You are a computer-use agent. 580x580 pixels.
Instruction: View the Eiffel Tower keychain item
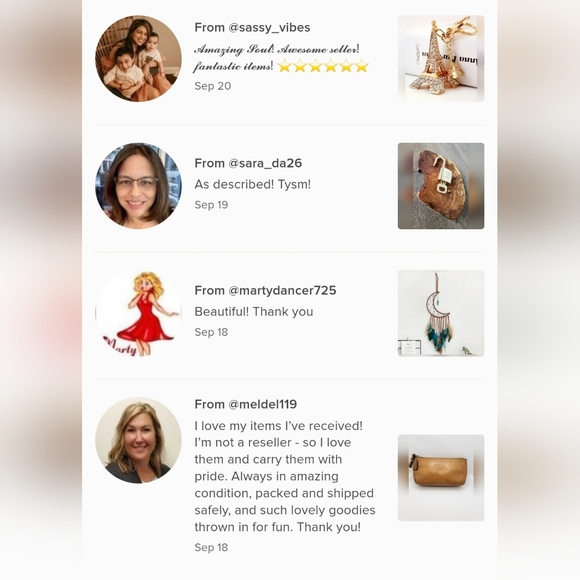pos(441,58)
